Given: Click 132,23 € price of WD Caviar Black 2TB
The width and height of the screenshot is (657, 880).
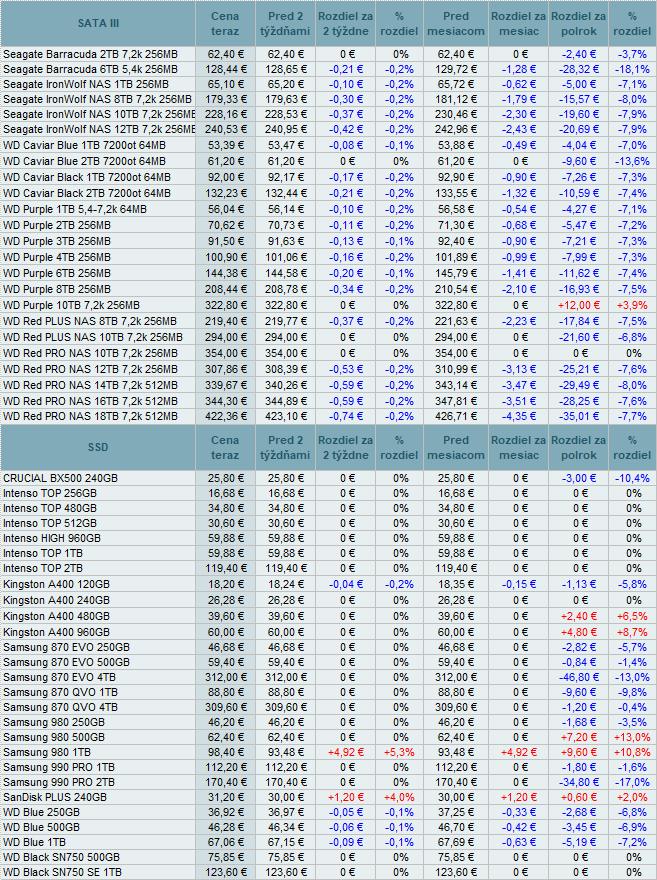Looking at the screenshot, I should 227,194.
